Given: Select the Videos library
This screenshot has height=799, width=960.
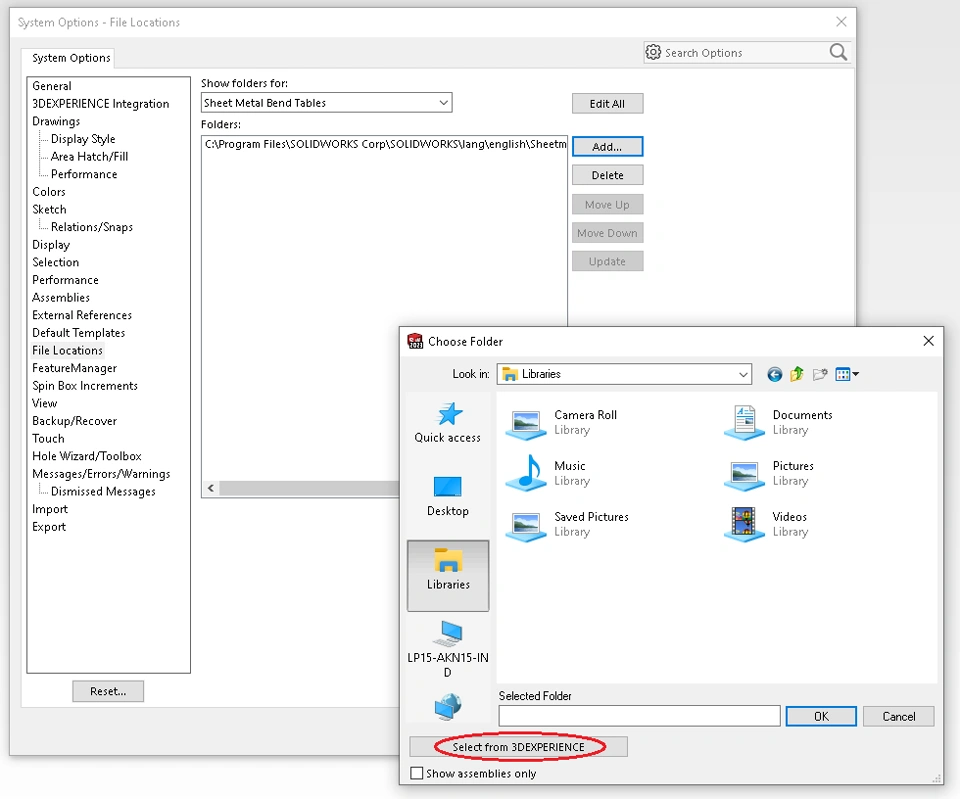Looking at the screenshot, I should [766, 524].
